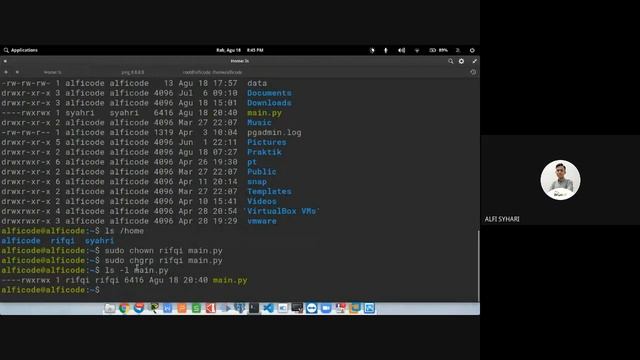640x360 pixels.
Task: Open the blue image viewer dock icon
Action: [x=369, y=308]
